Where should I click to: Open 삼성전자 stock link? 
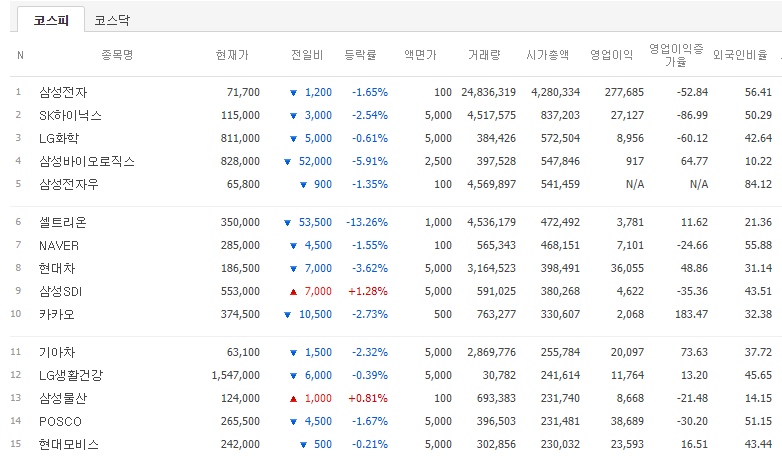click(x=63, y=92)
